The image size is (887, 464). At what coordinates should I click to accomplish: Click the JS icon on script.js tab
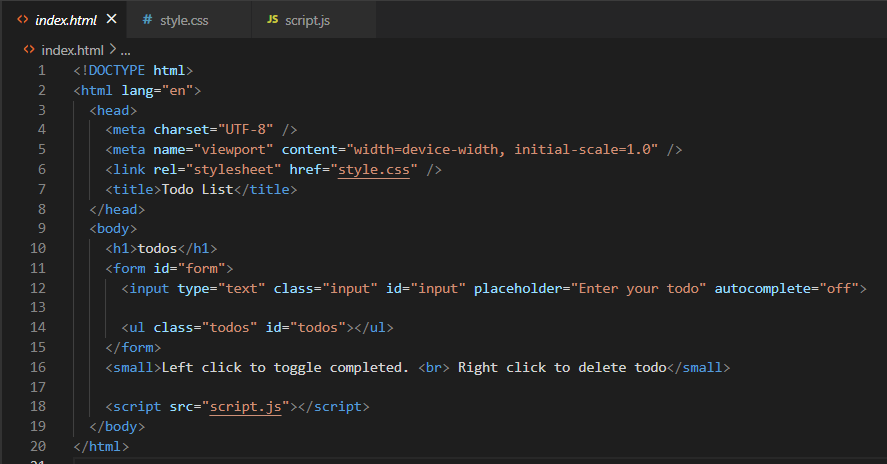pos(272,20)
